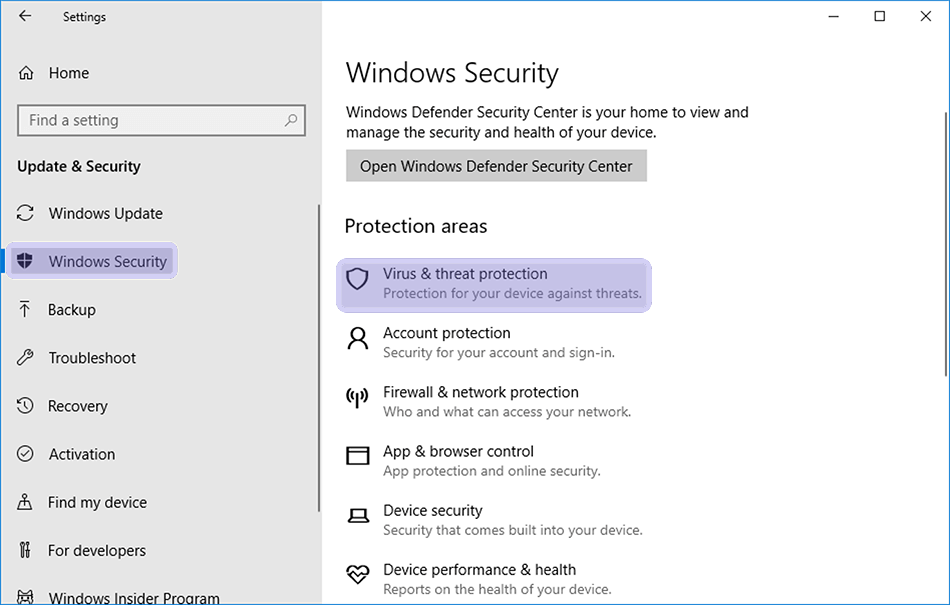Open Windows Defender Security Center
This screenshot has width=950, height=605.
pos(496,165)
